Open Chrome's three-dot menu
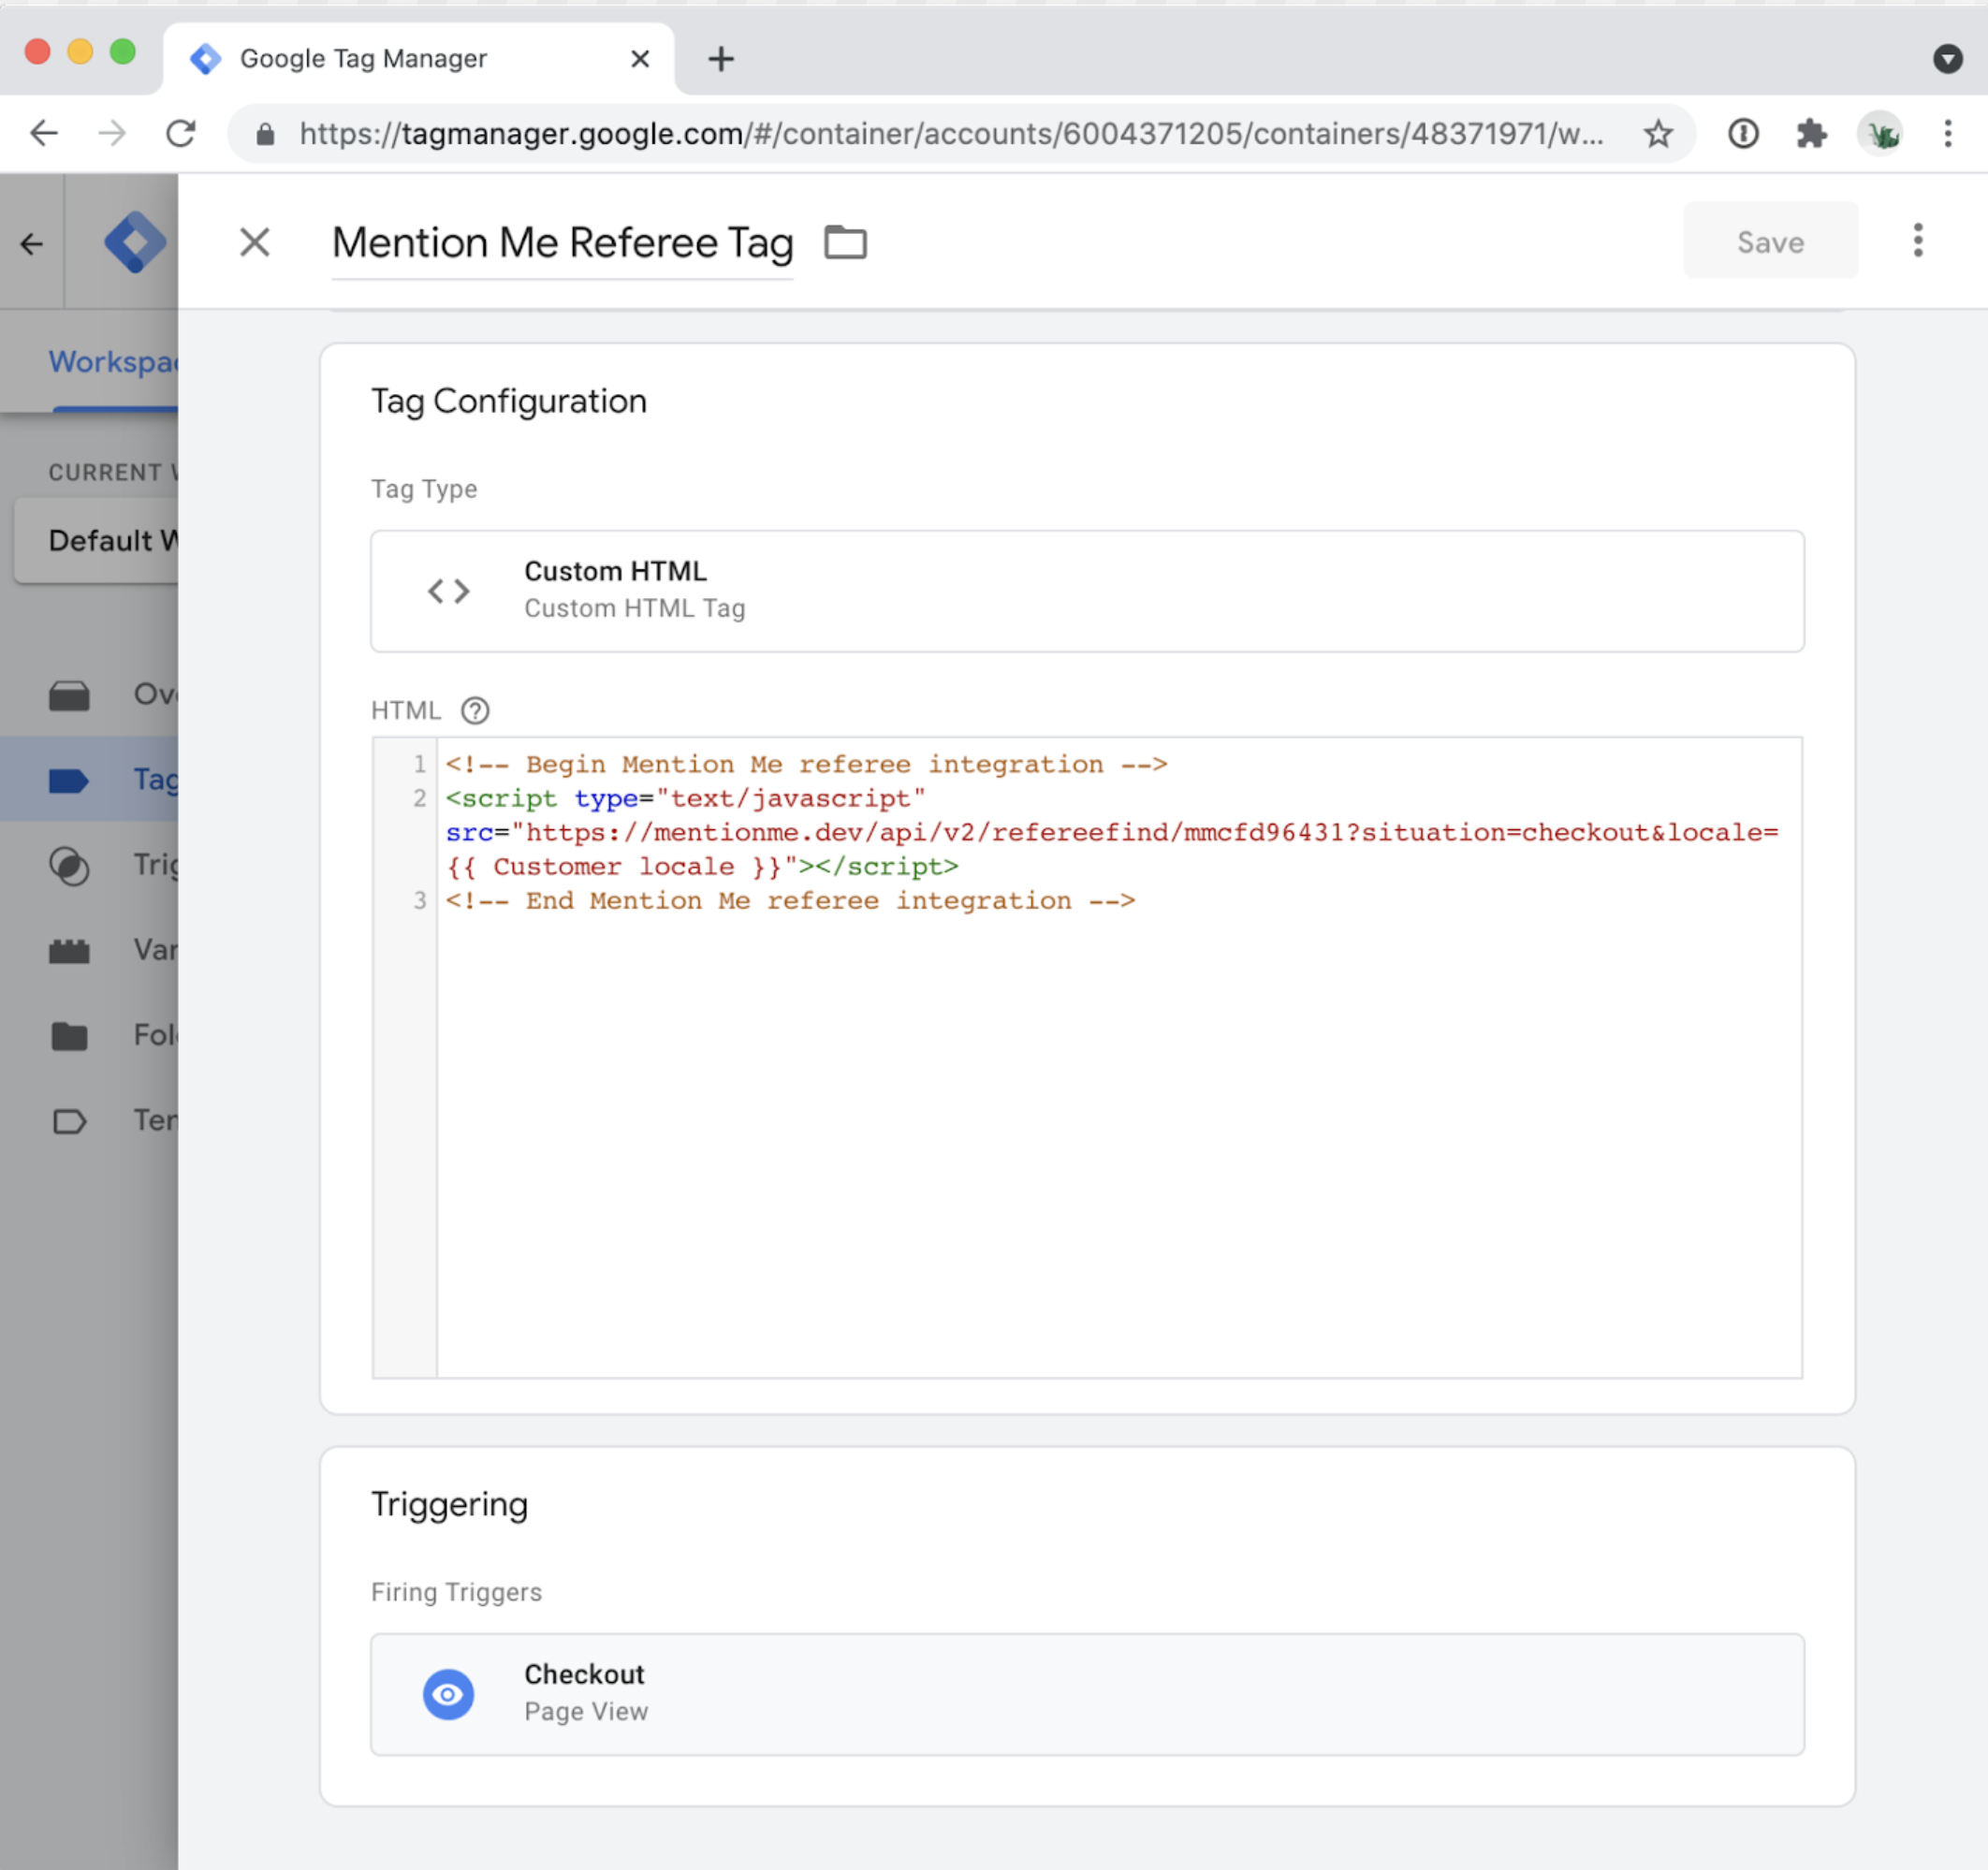This screenshot has width=1988, height=1870. 1948,133
